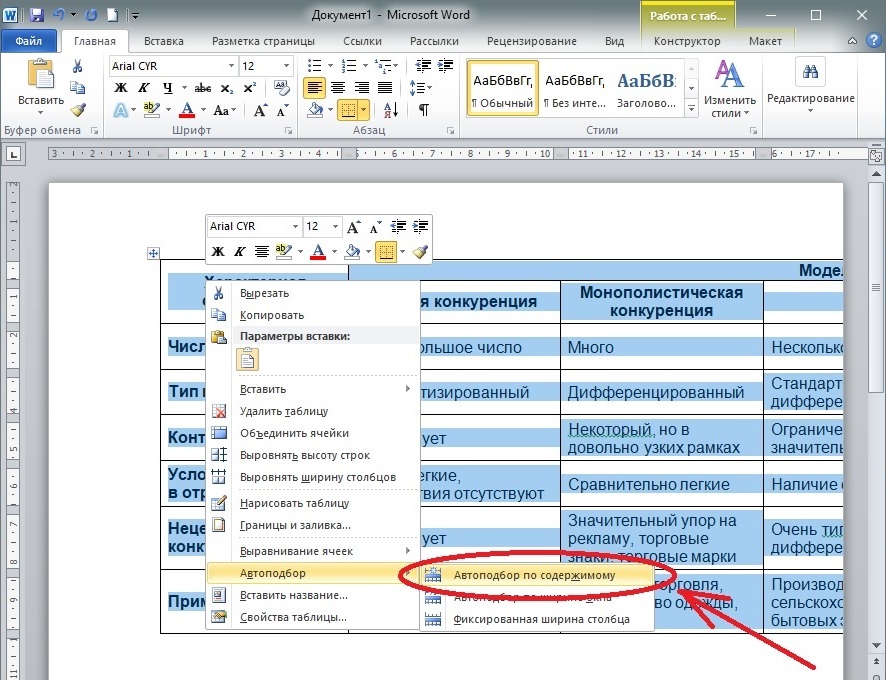This screenshot has width=886, height=680.
Task: Open mini toolbar font size dropdown
Action: [x=335, y=227]
